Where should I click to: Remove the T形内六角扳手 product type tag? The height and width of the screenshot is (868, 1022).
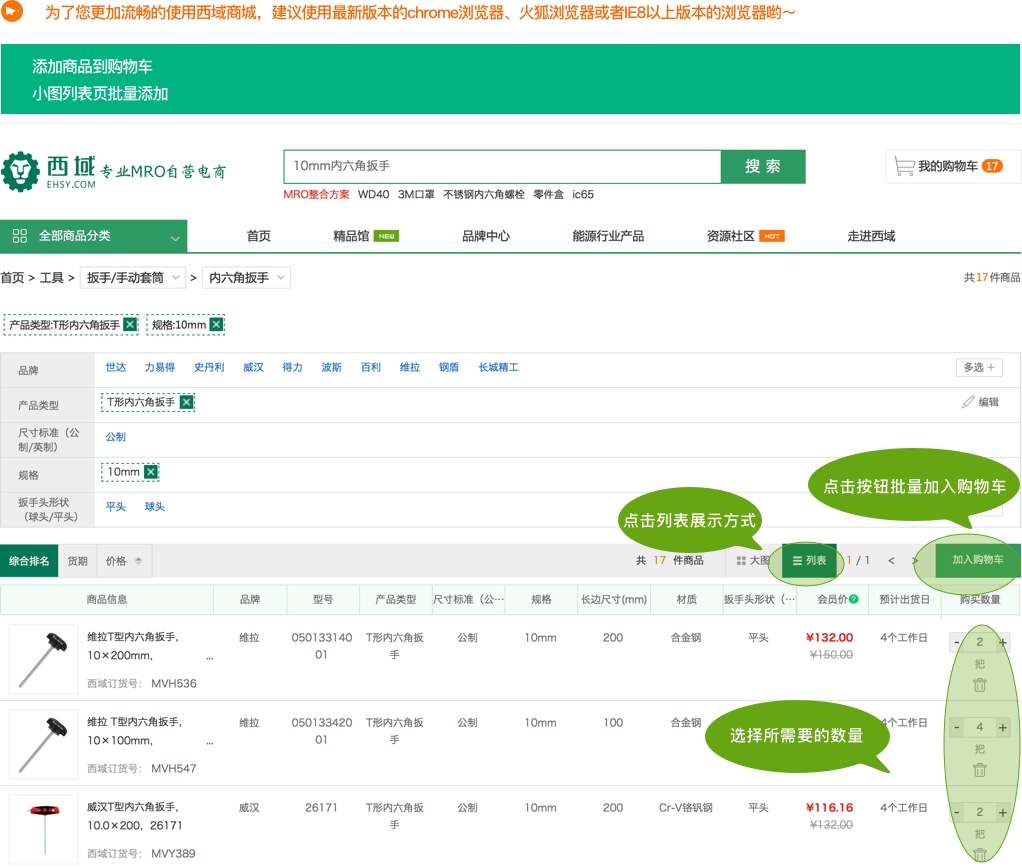click(x=187, y=402)
